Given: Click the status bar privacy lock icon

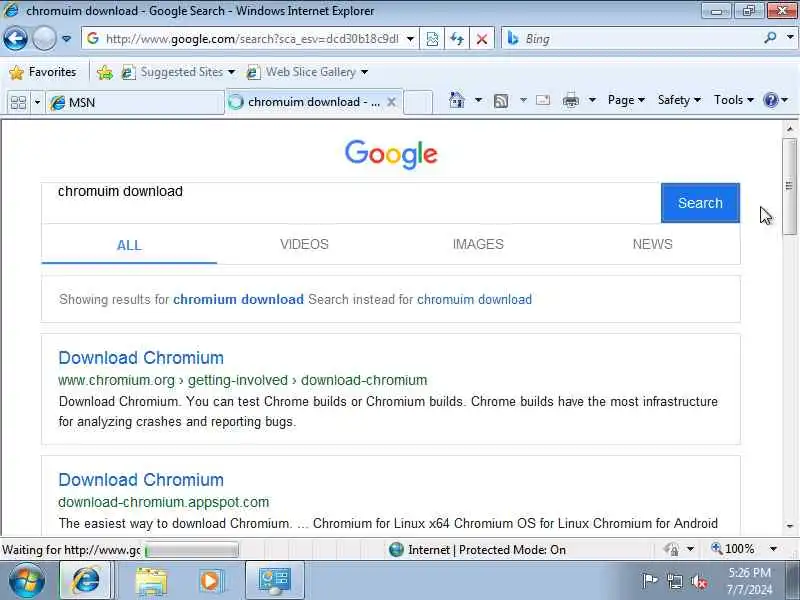Looking at the screenshot, I should coord(671,549).
